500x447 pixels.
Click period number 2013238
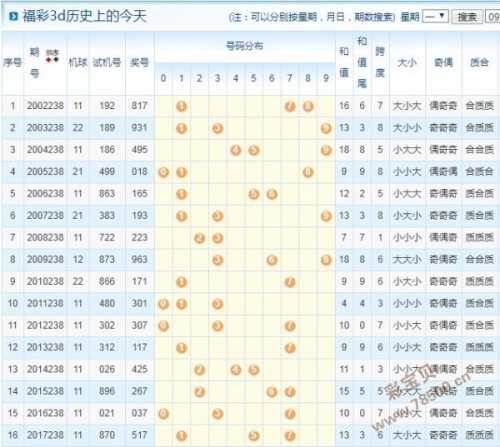click(45, 347)
